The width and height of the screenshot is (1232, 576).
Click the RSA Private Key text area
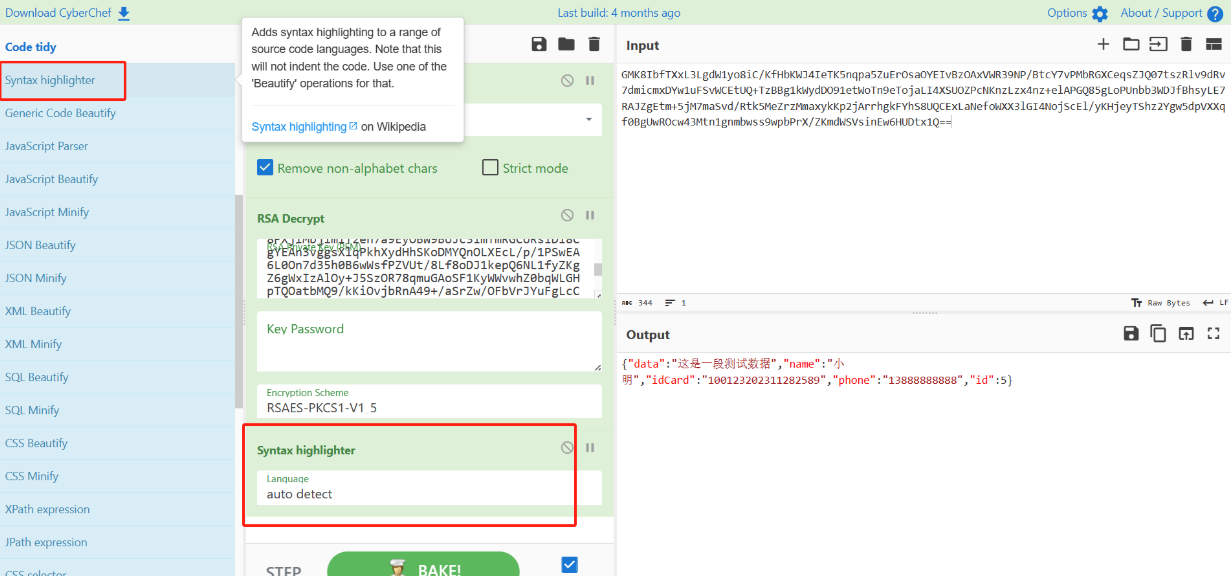[425, 268]
